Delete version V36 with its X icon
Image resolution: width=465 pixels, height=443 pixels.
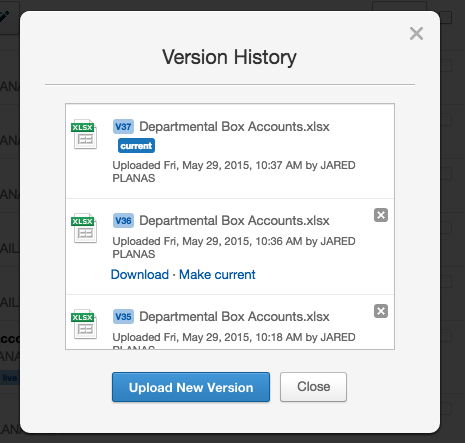click(x=381, y=215)
